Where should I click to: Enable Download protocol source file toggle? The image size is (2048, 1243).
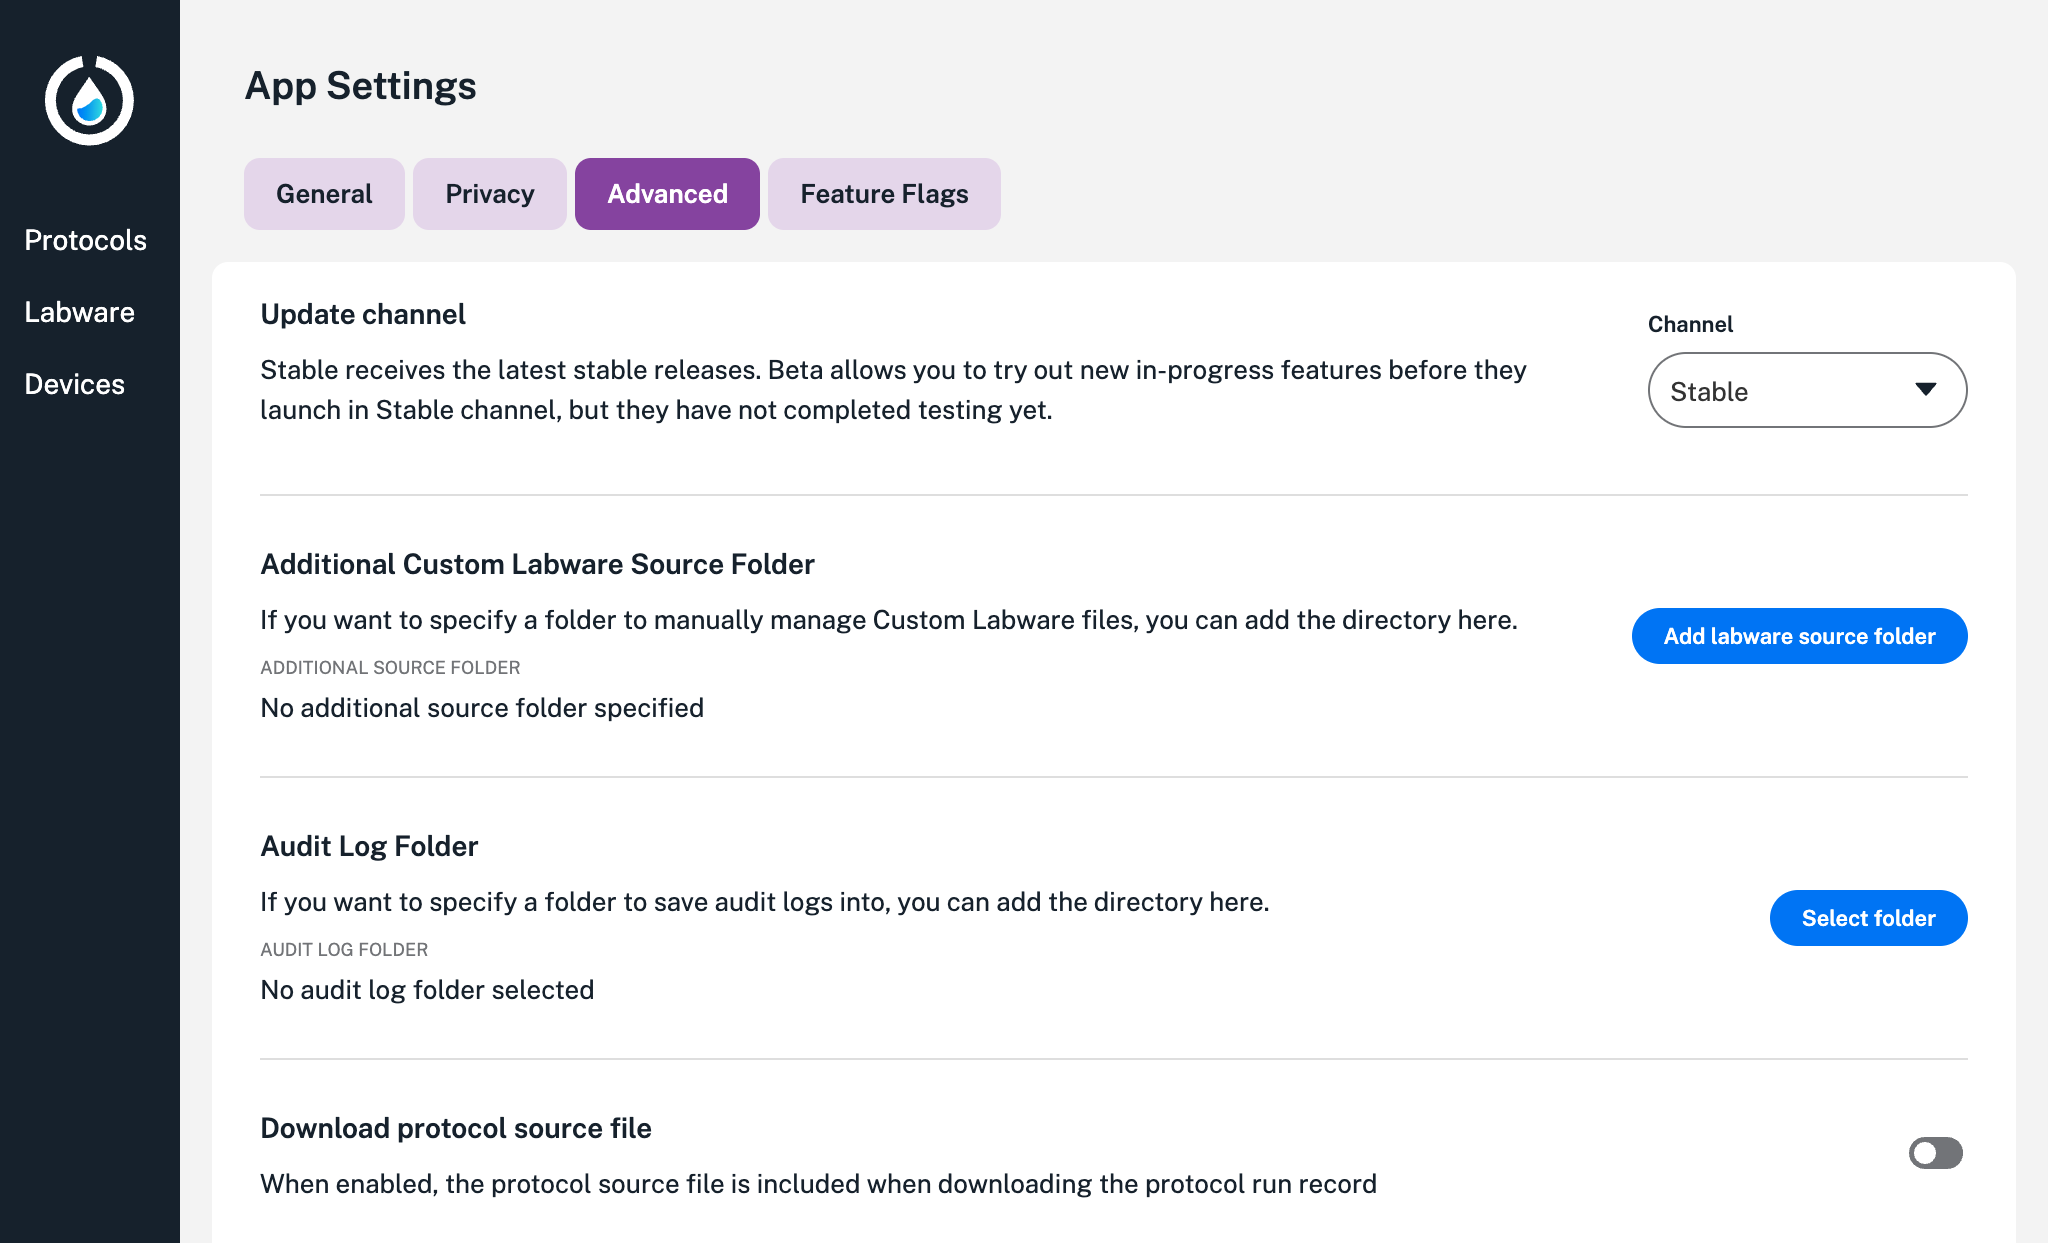click(x=1936, y=1153)
